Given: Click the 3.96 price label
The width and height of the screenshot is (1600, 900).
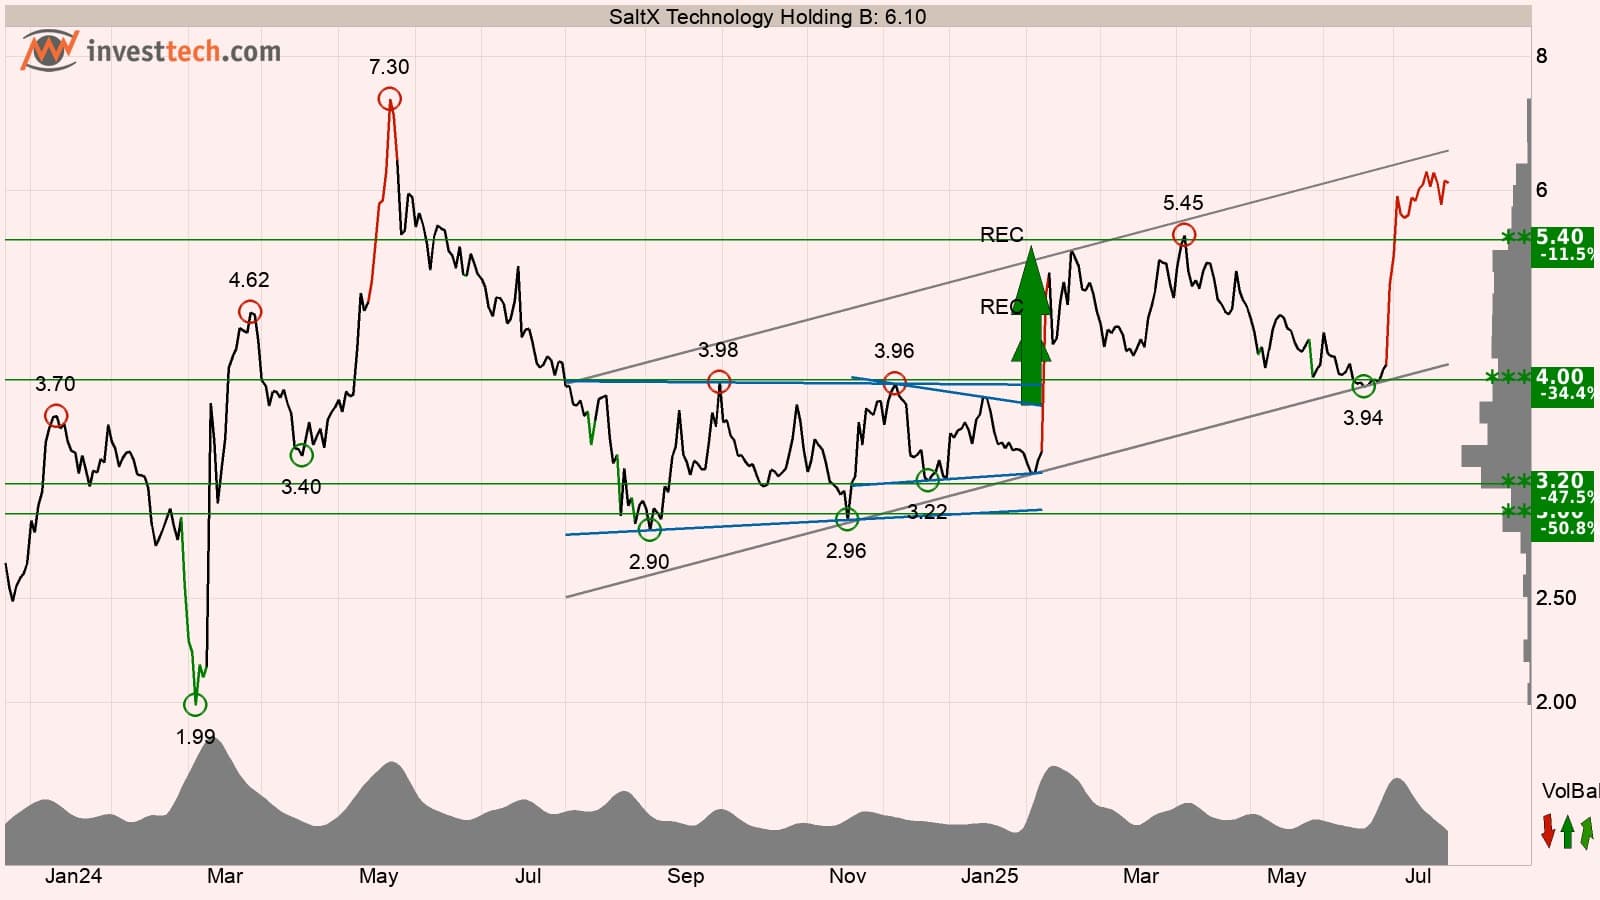Looking at the screenshot, I should coord(894,351).
